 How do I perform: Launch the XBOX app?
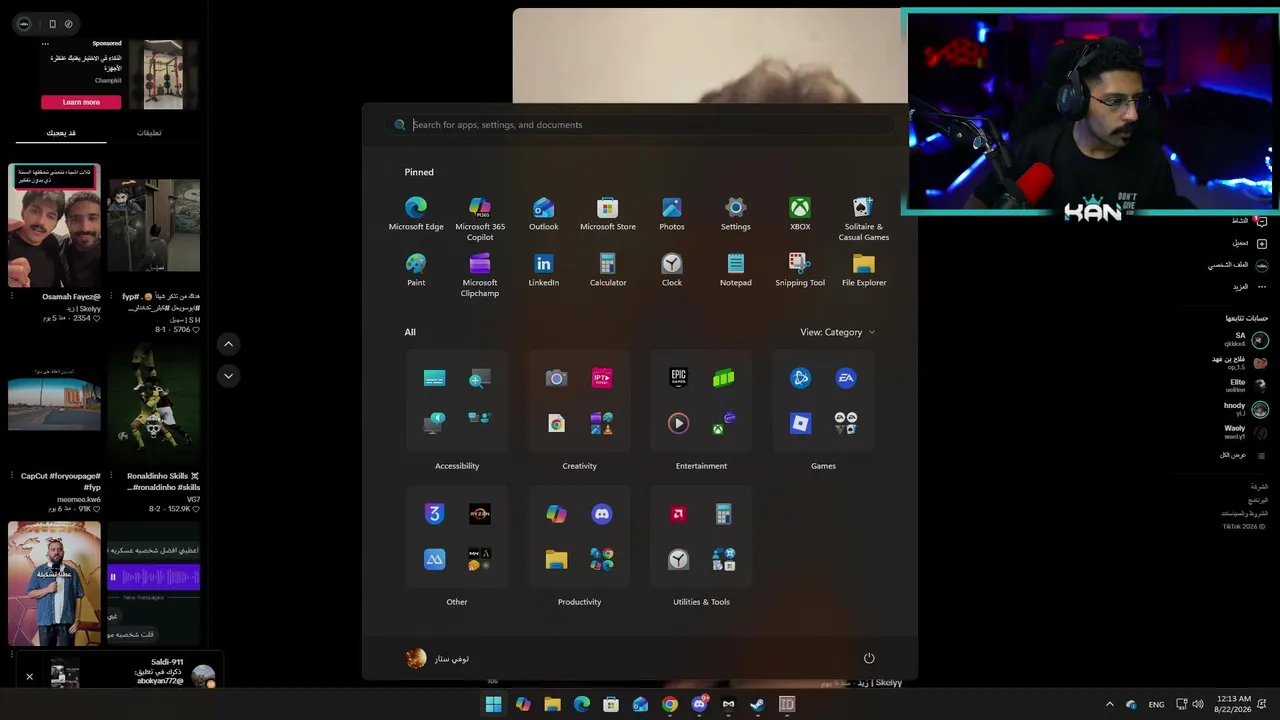[800, 214]
